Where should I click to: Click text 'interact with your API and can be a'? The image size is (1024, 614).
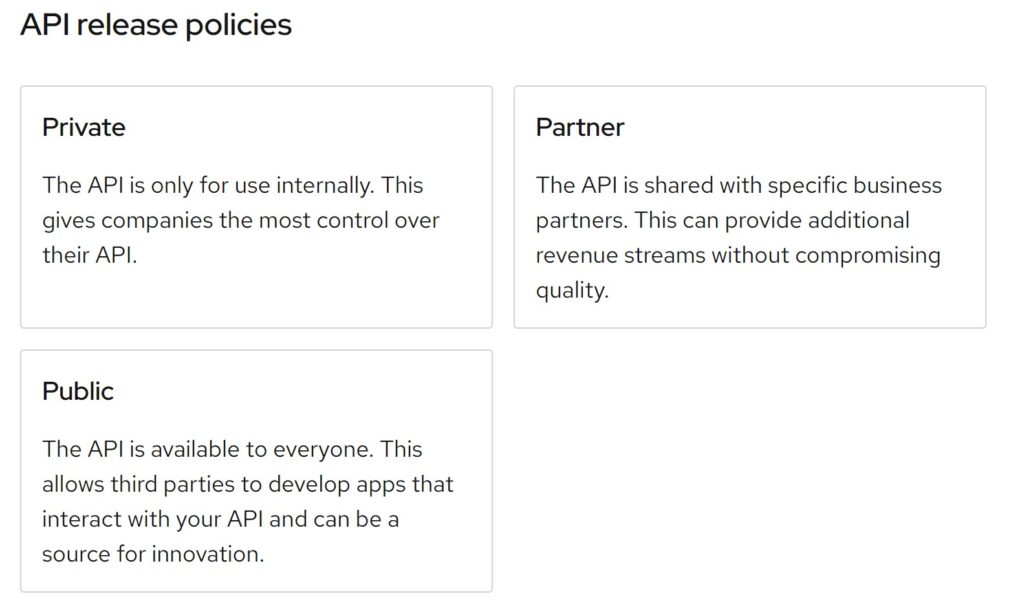pyautogui.click(x=220, y=519)
